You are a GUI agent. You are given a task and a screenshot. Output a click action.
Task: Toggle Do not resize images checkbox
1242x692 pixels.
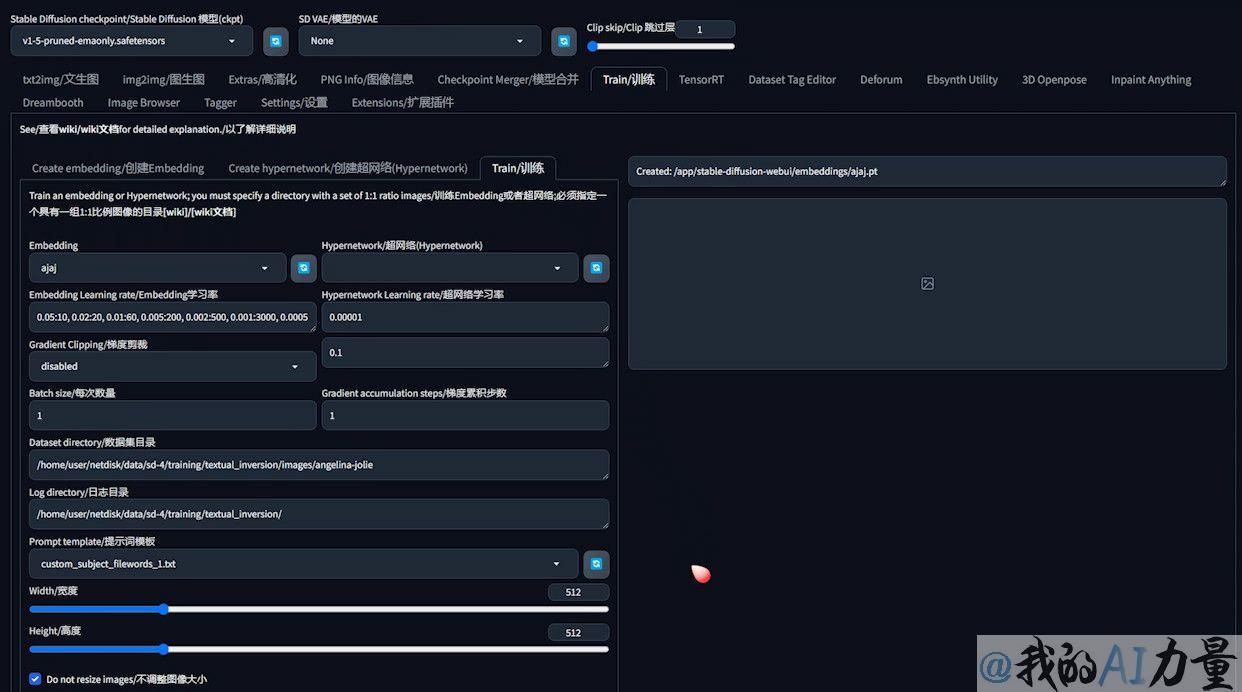point(36,679)
